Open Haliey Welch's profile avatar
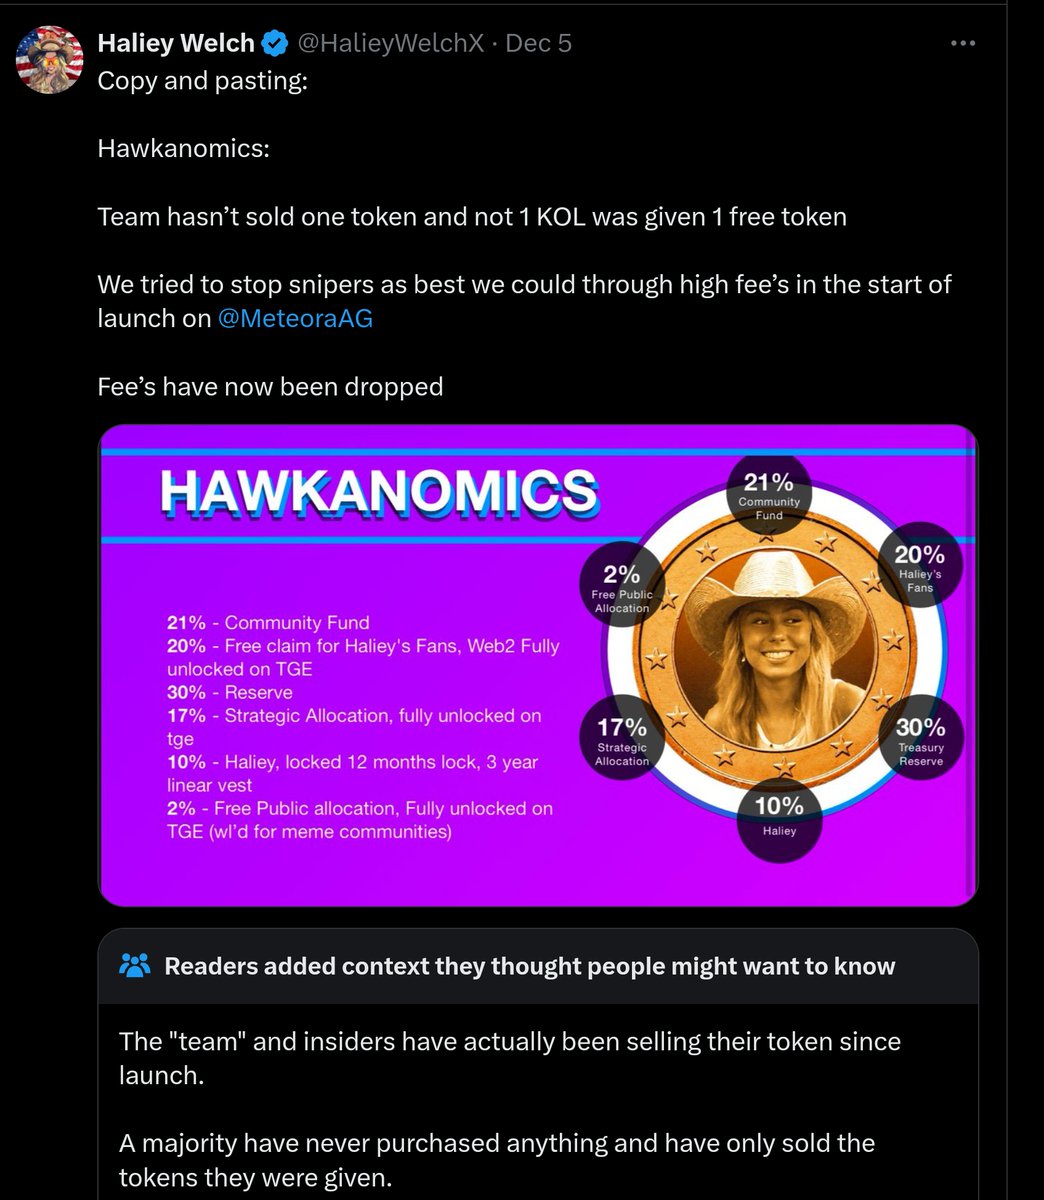 [49, 60]
